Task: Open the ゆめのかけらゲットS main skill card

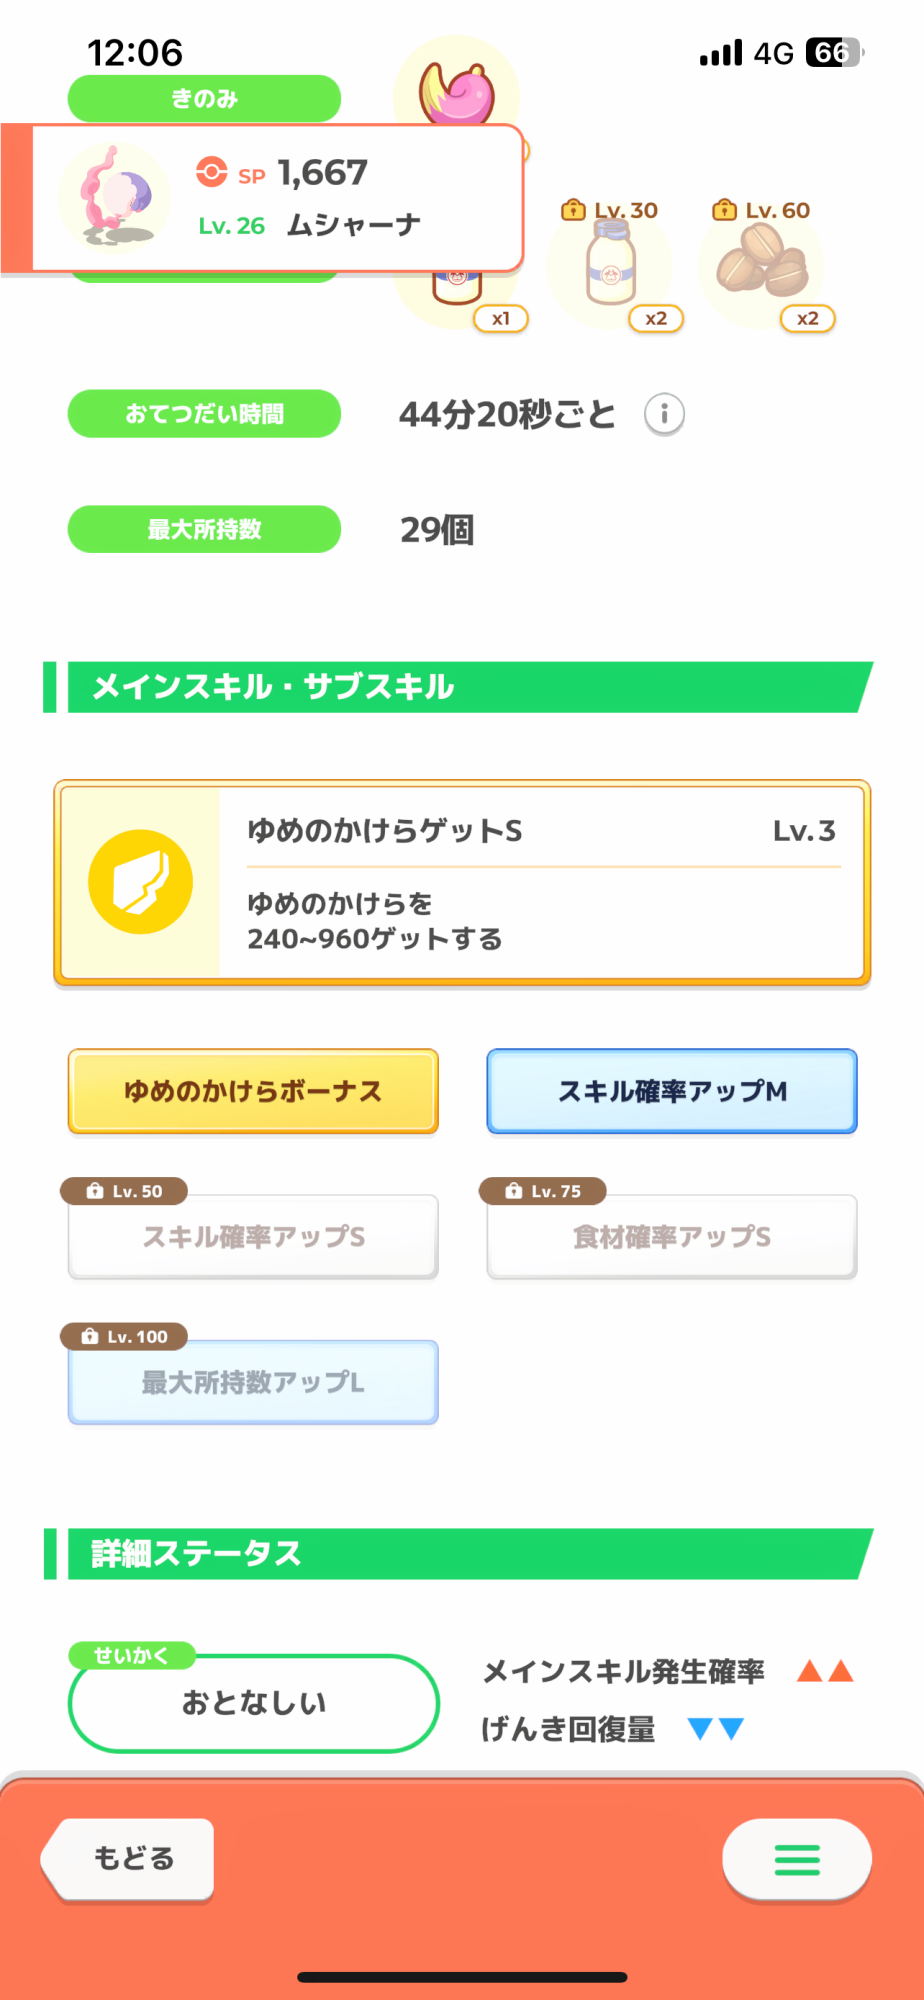Action: point(462,882)
